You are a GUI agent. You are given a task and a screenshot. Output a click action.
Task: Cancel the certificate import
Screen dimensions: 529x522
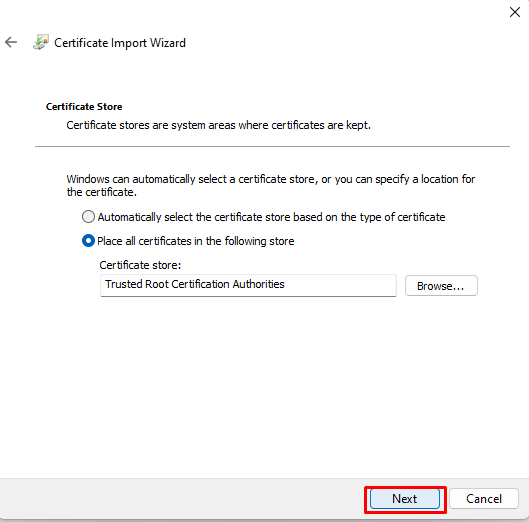pyautogui.click(x=484, y=499)
